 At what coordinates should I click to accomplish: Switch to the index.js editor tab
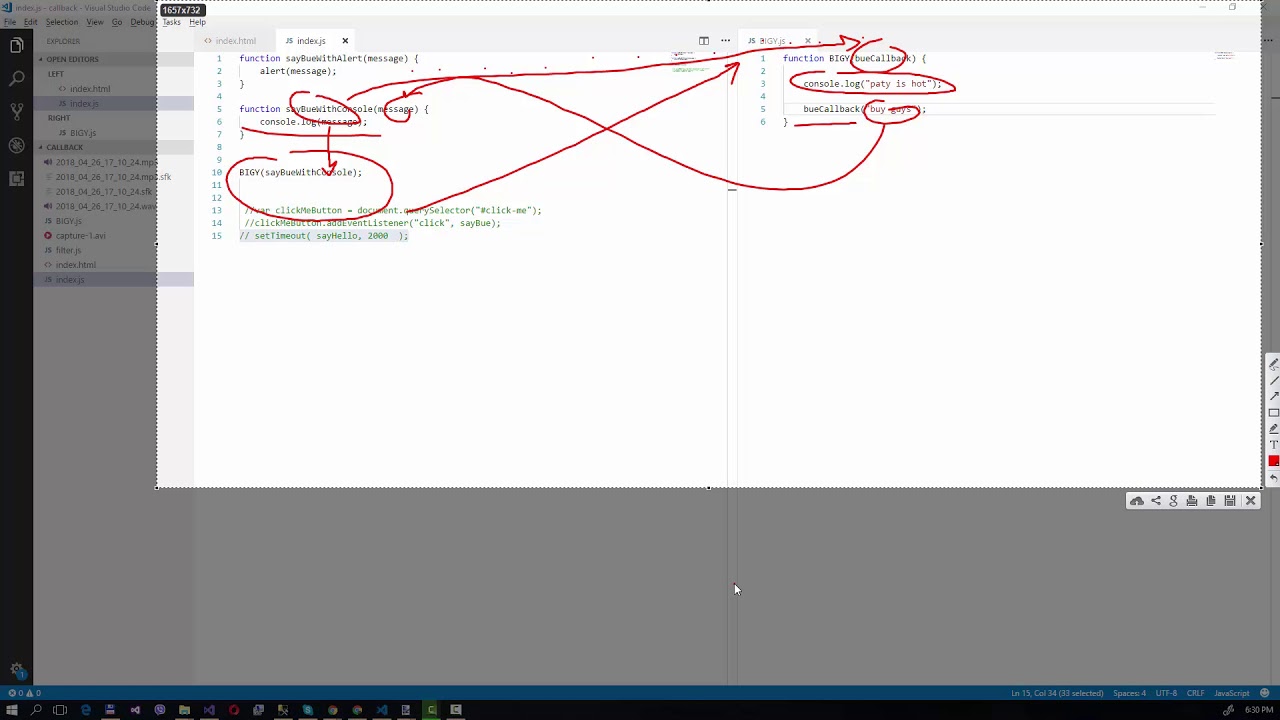(311, 41)
